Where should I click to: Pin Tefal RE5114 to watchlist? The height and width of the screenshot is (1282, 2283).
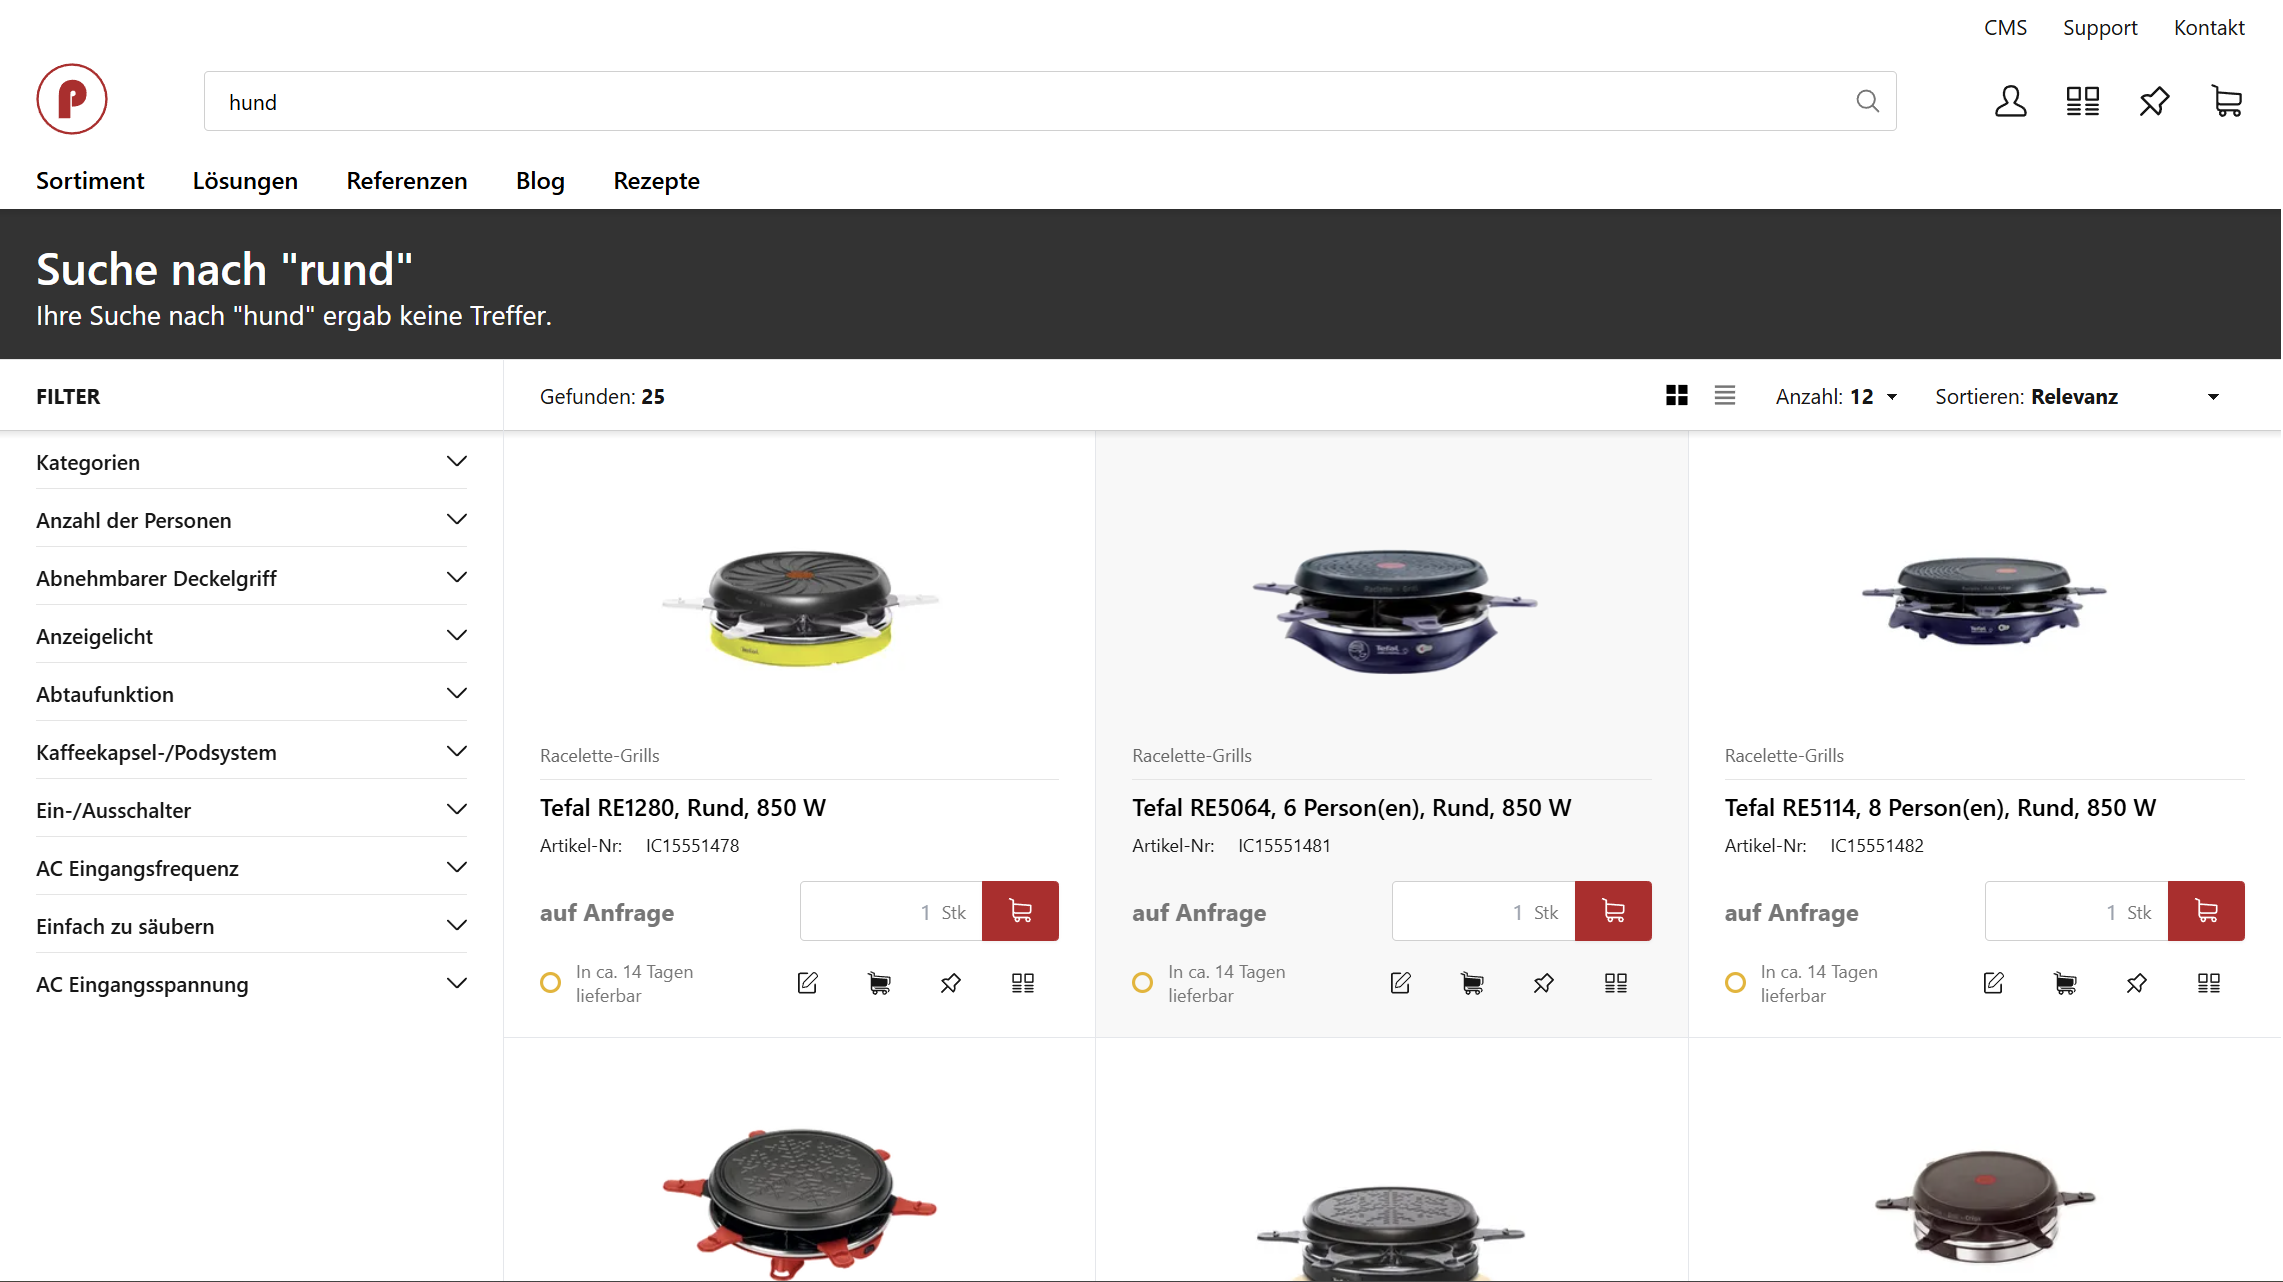click(2137, 983)
